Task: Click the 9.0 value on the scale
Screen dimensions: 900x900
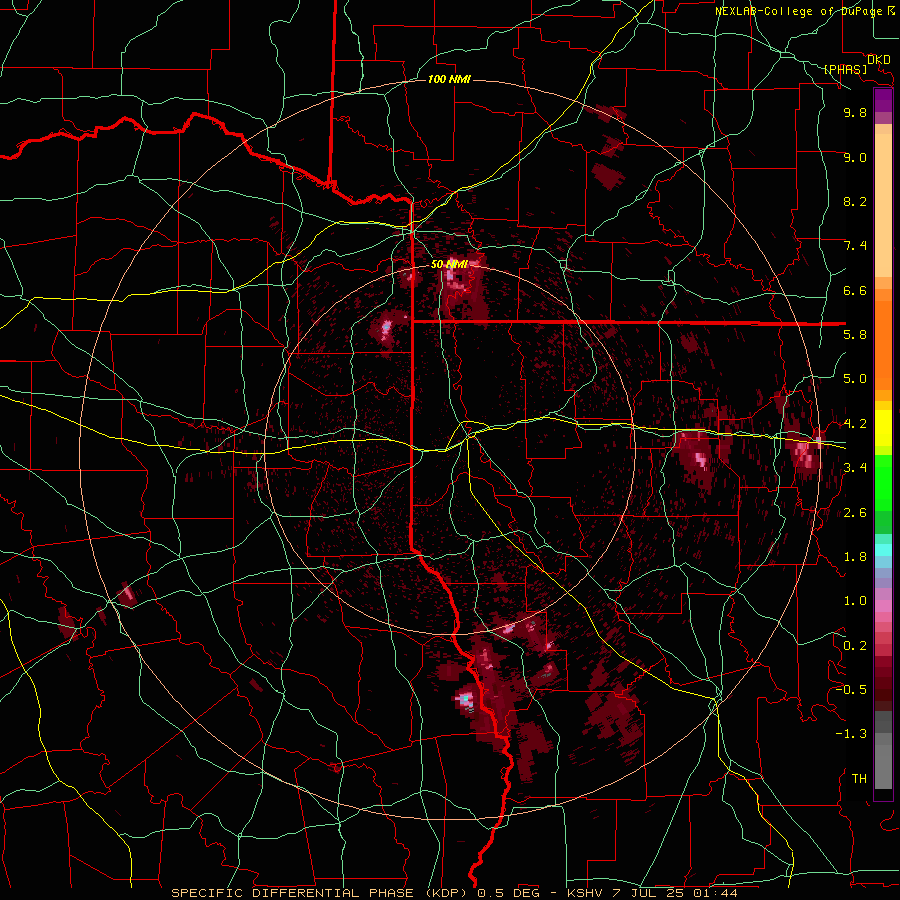Action: pos(855,157)
